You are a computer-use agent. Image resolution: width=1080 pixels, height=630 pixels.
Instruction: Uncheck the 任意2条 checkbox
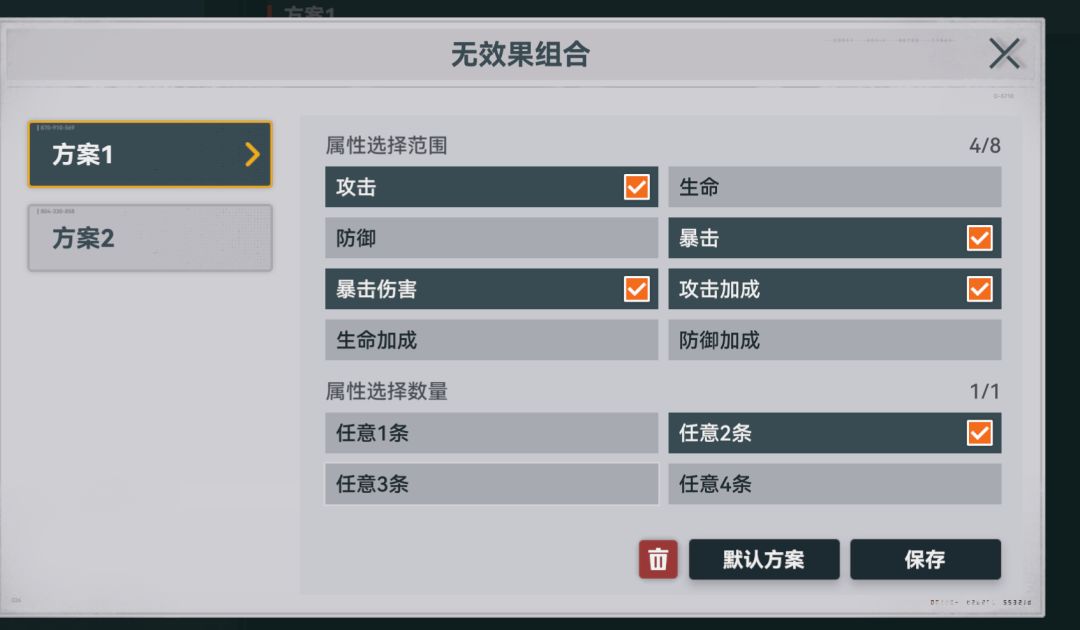point(979,433)
